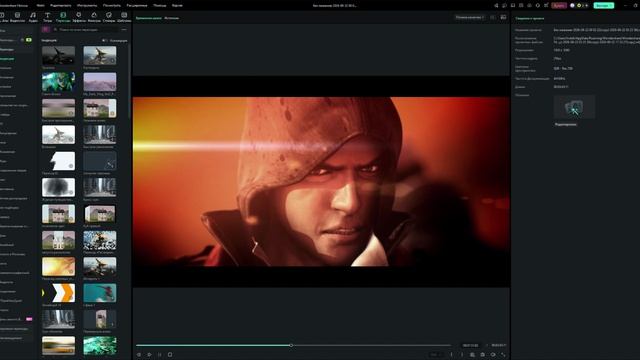Seek using the preview progress bar handle
This screenshot has height=360, width=640.
[291, 345]
